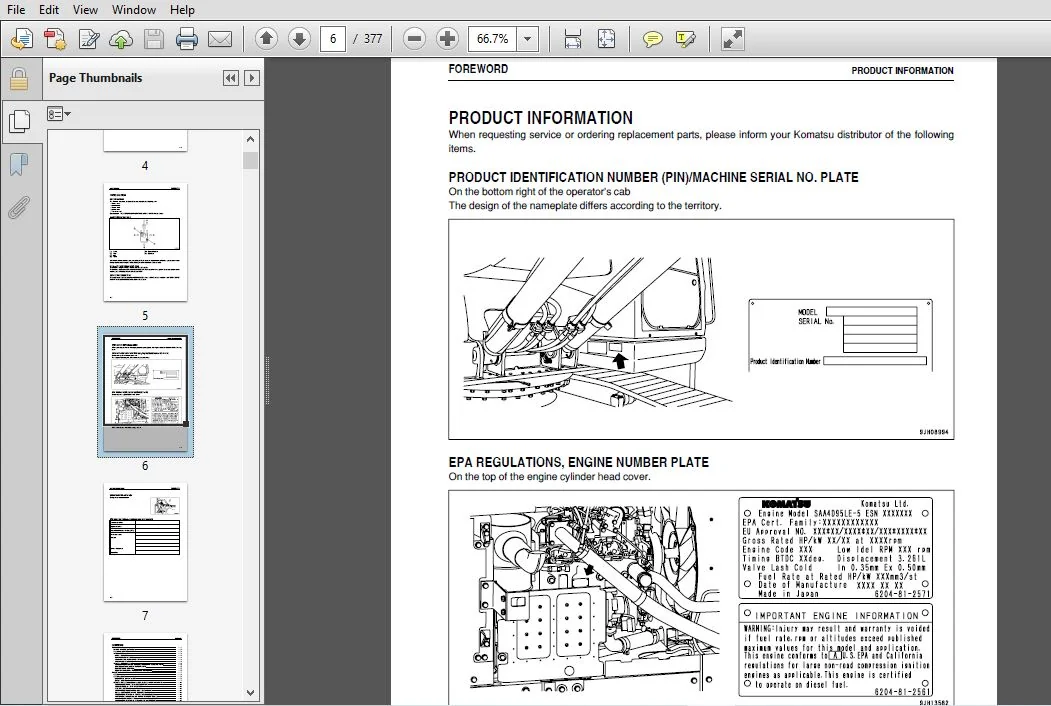Viewport: 1051px width, 706px height.
Task: Click the read mode expand icon
Action: pos(732,39)
